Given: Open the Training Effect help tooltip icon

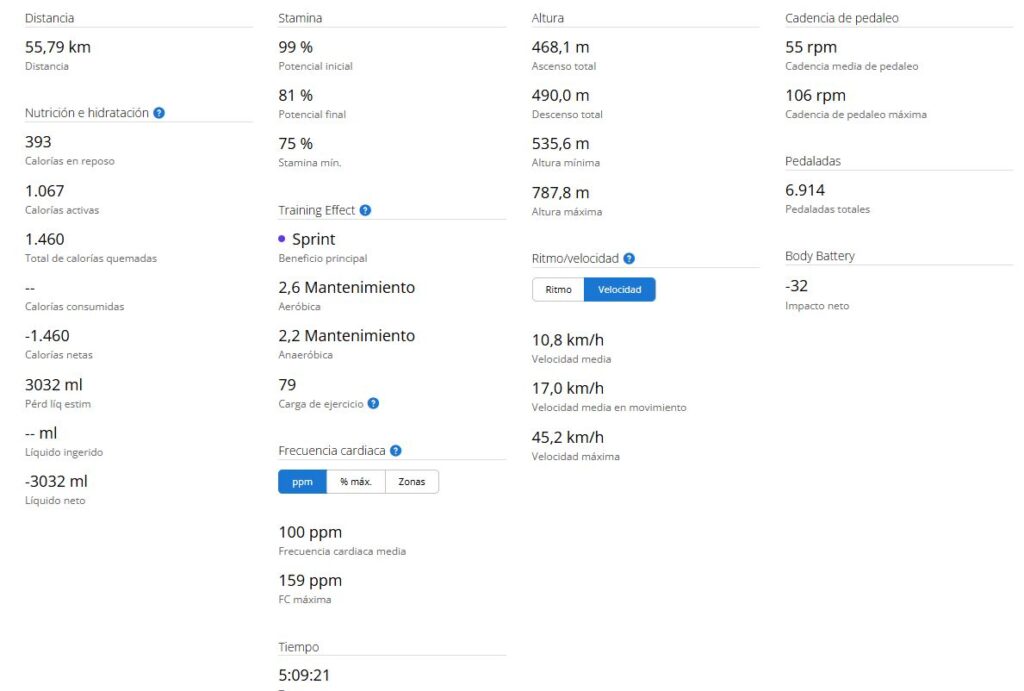Looking at the screenshot, I should coord(365,210).
